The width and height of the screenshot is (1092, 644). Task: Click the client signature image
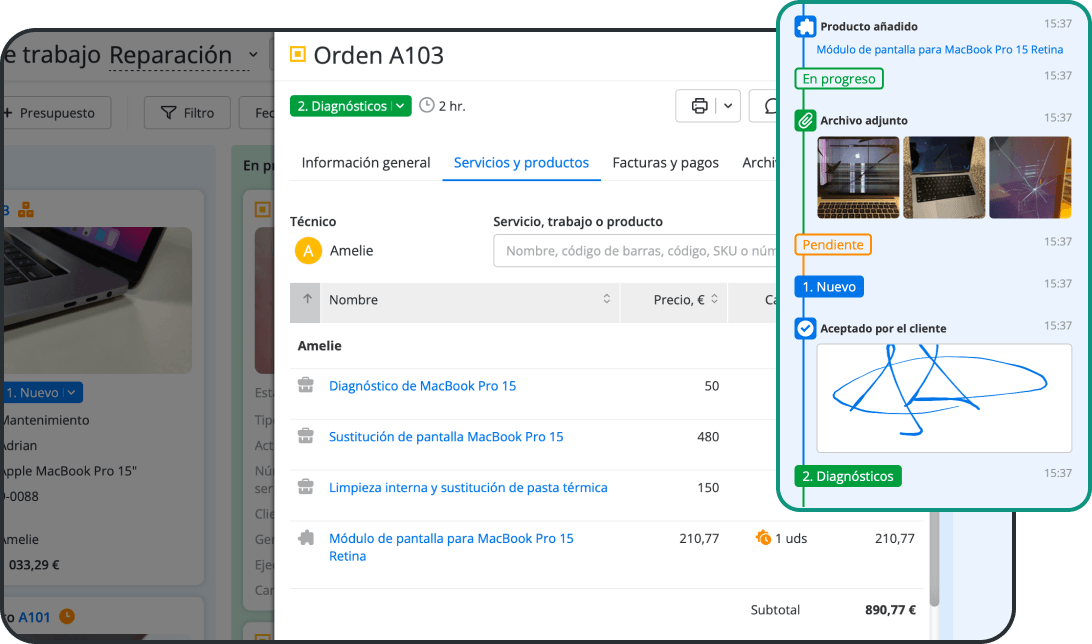point(944,398)
